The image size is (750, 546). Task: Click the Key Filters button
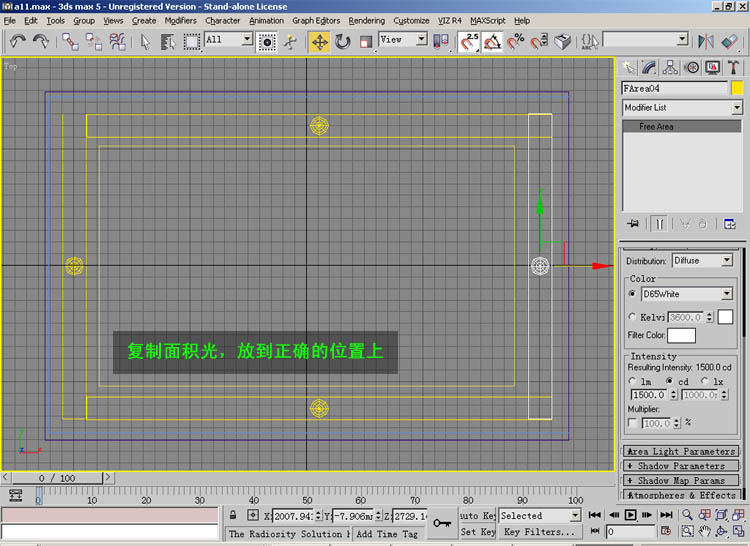pyautogui.click(x=540, y=532)
